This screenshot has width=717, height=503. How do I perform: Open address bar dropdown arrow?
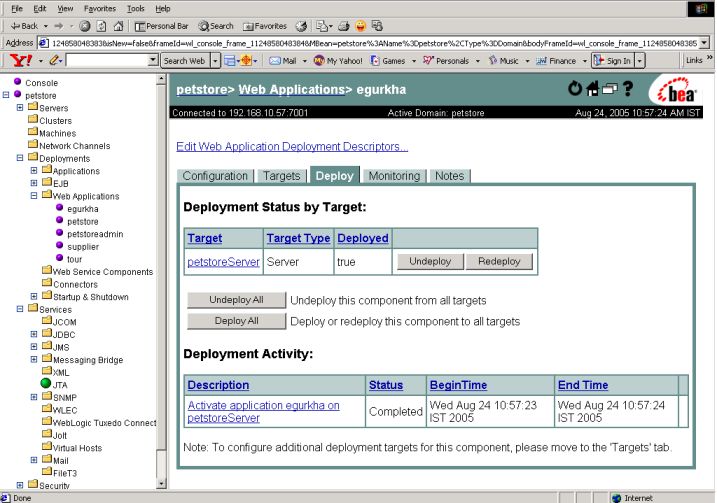point(704,43)
